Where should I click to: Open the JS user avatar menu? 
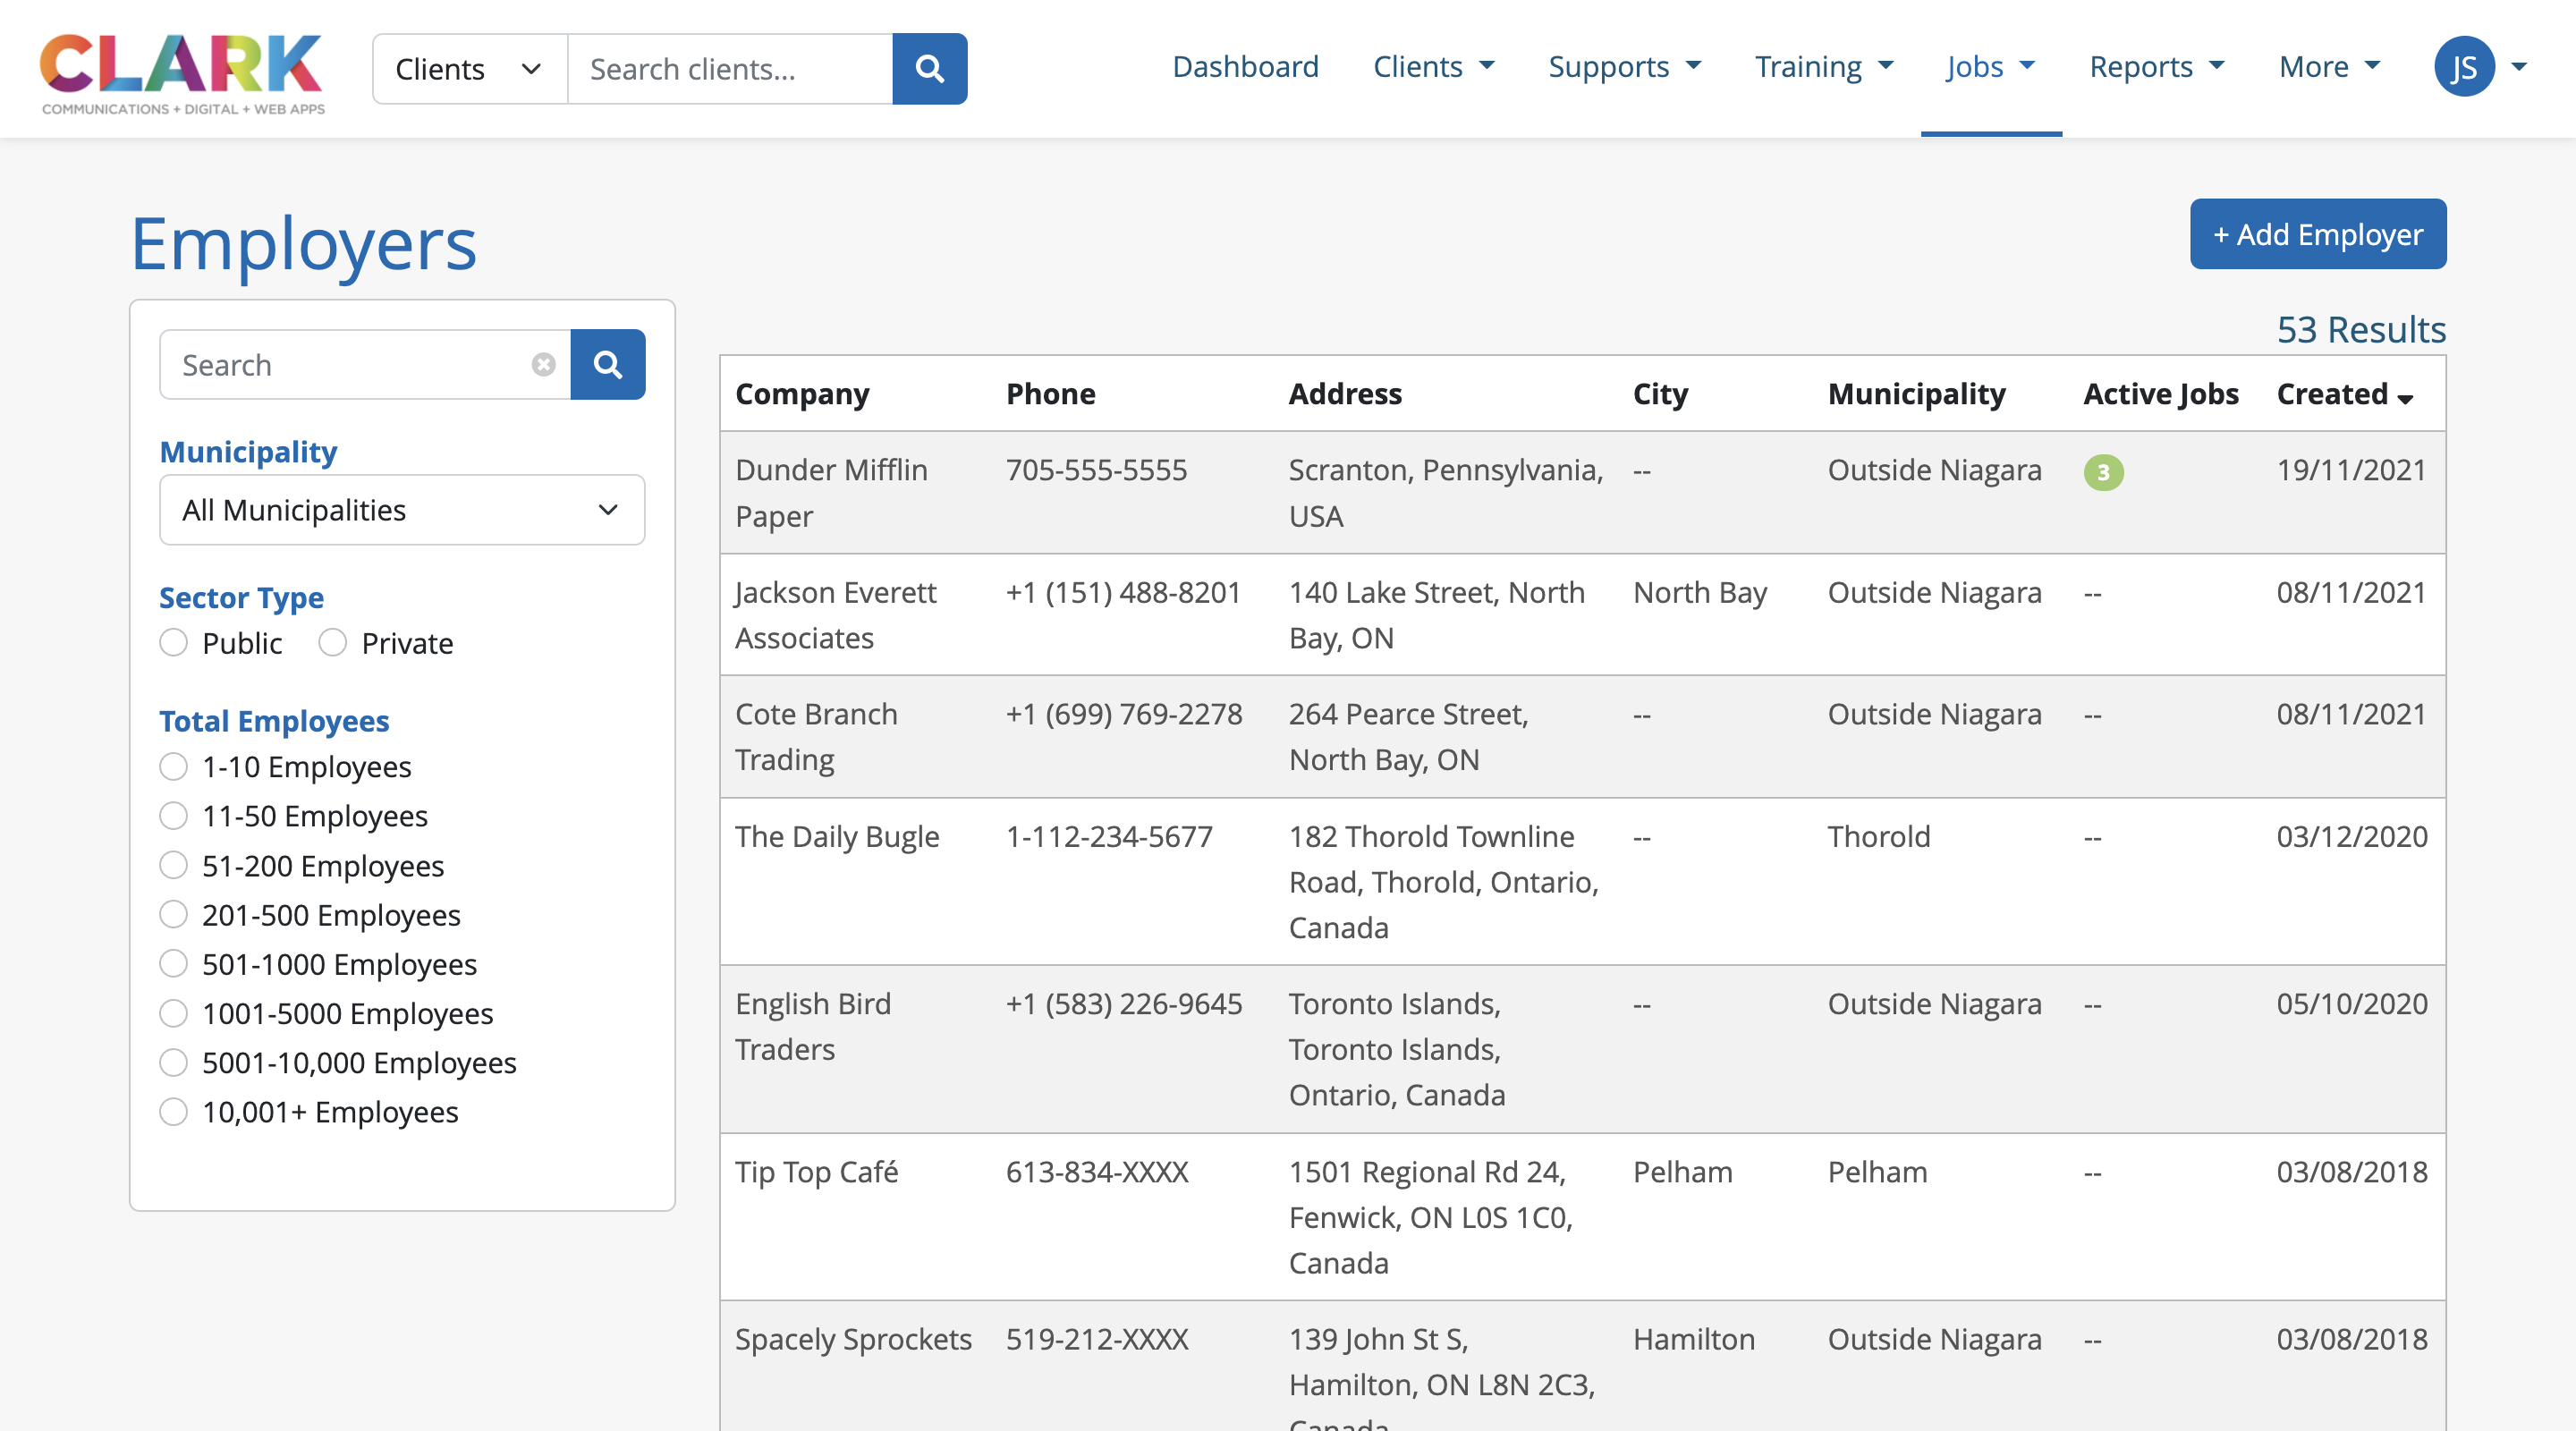click(2464, 67)
